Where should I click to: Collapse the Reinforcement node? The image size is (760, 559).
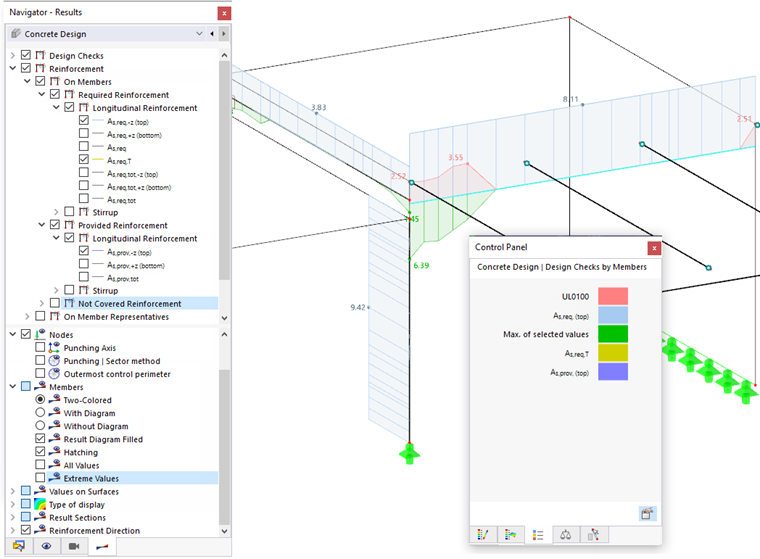pyautogui.click(x=13, y=68)
